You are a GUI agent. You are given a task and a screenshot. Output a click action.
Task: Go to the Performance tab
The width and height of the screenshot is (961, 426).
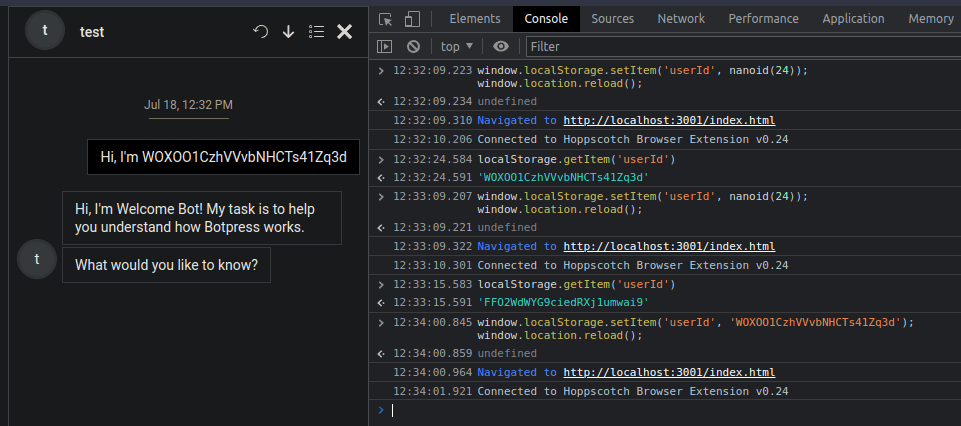pos(763,19)
